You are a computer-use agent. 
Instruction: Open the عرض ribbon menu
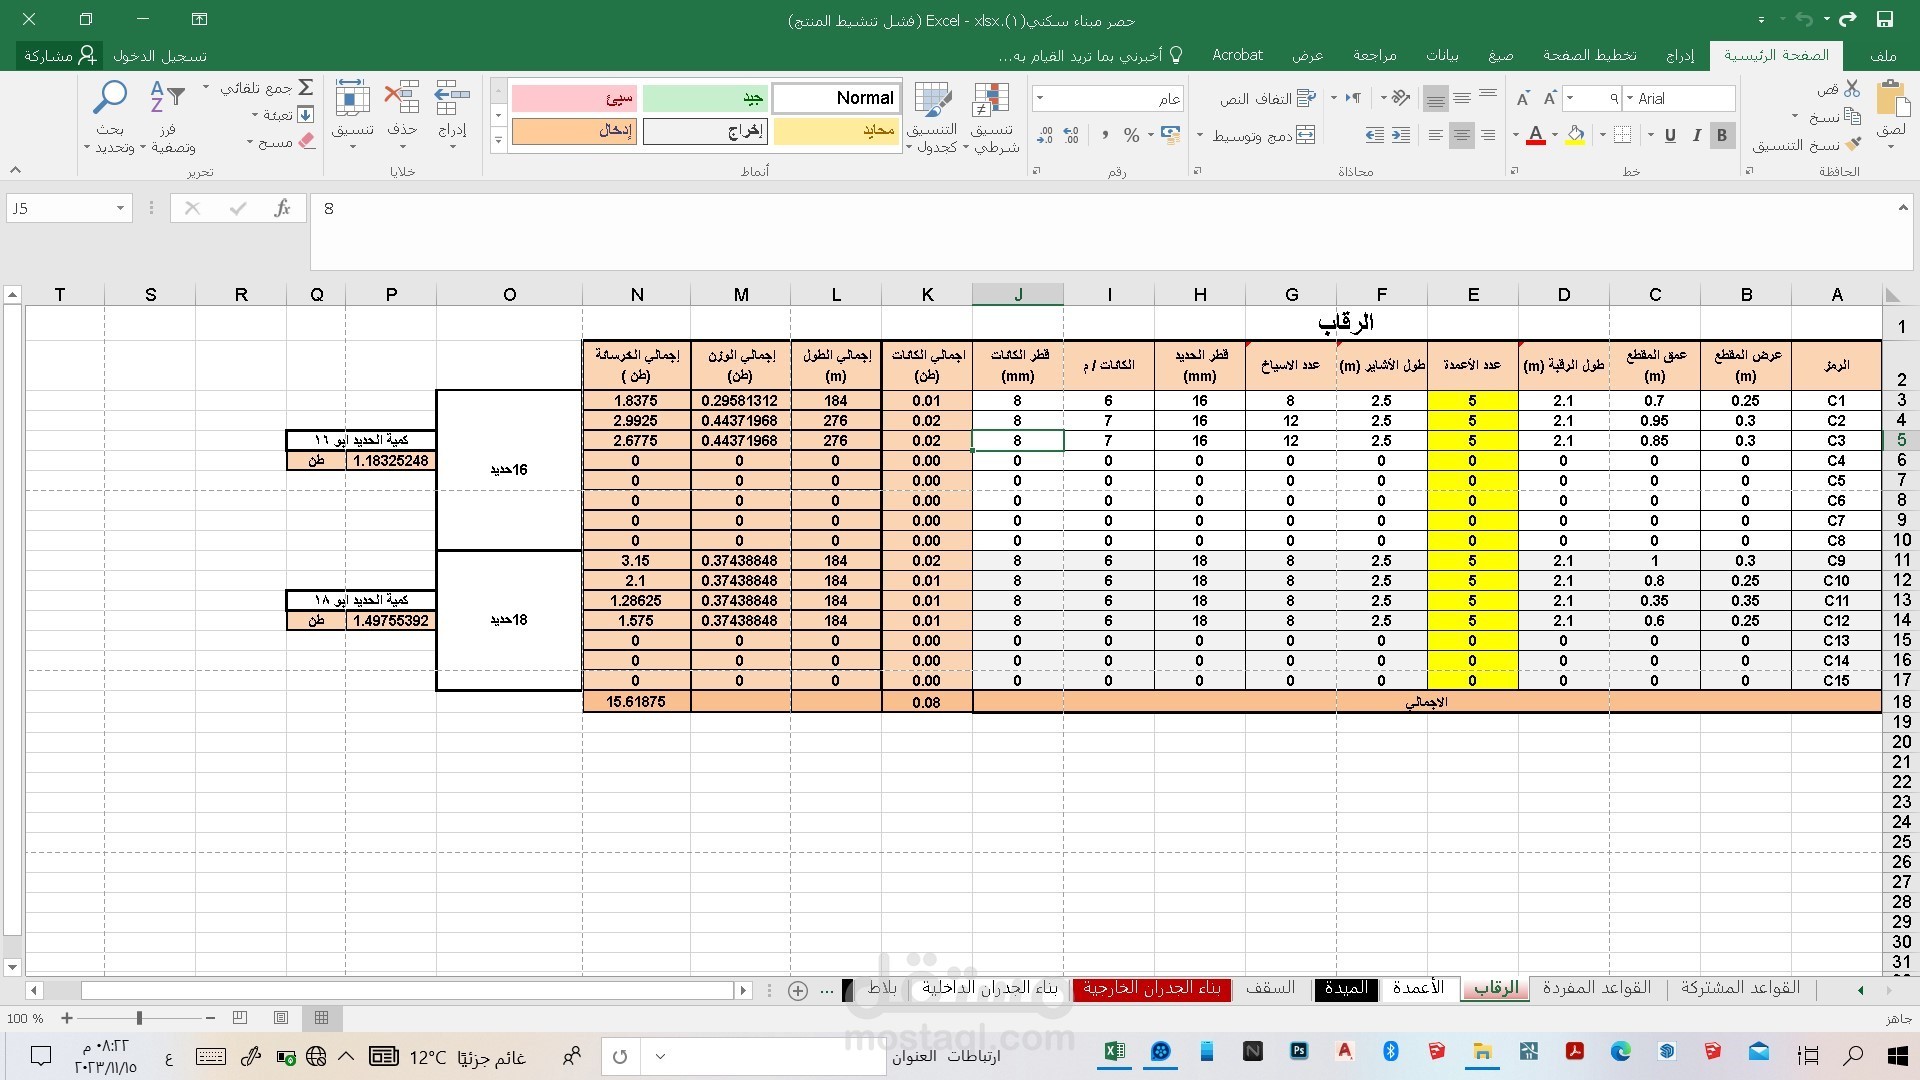click(1311, 55)
